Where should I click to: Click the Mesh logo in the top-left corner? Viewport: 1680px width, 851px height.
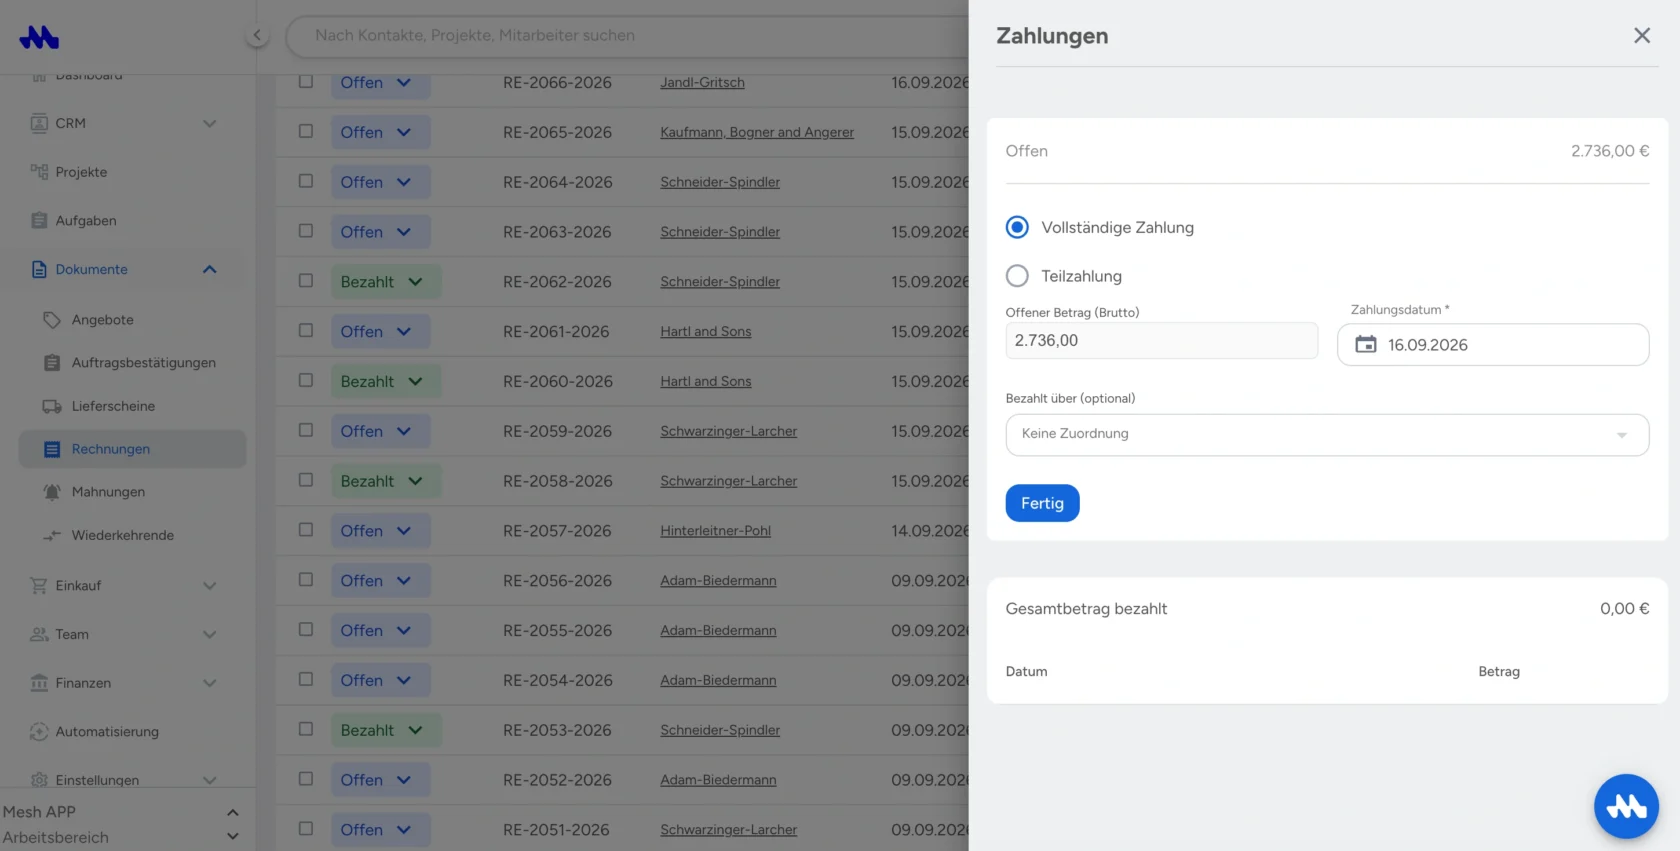pos(39,37)
